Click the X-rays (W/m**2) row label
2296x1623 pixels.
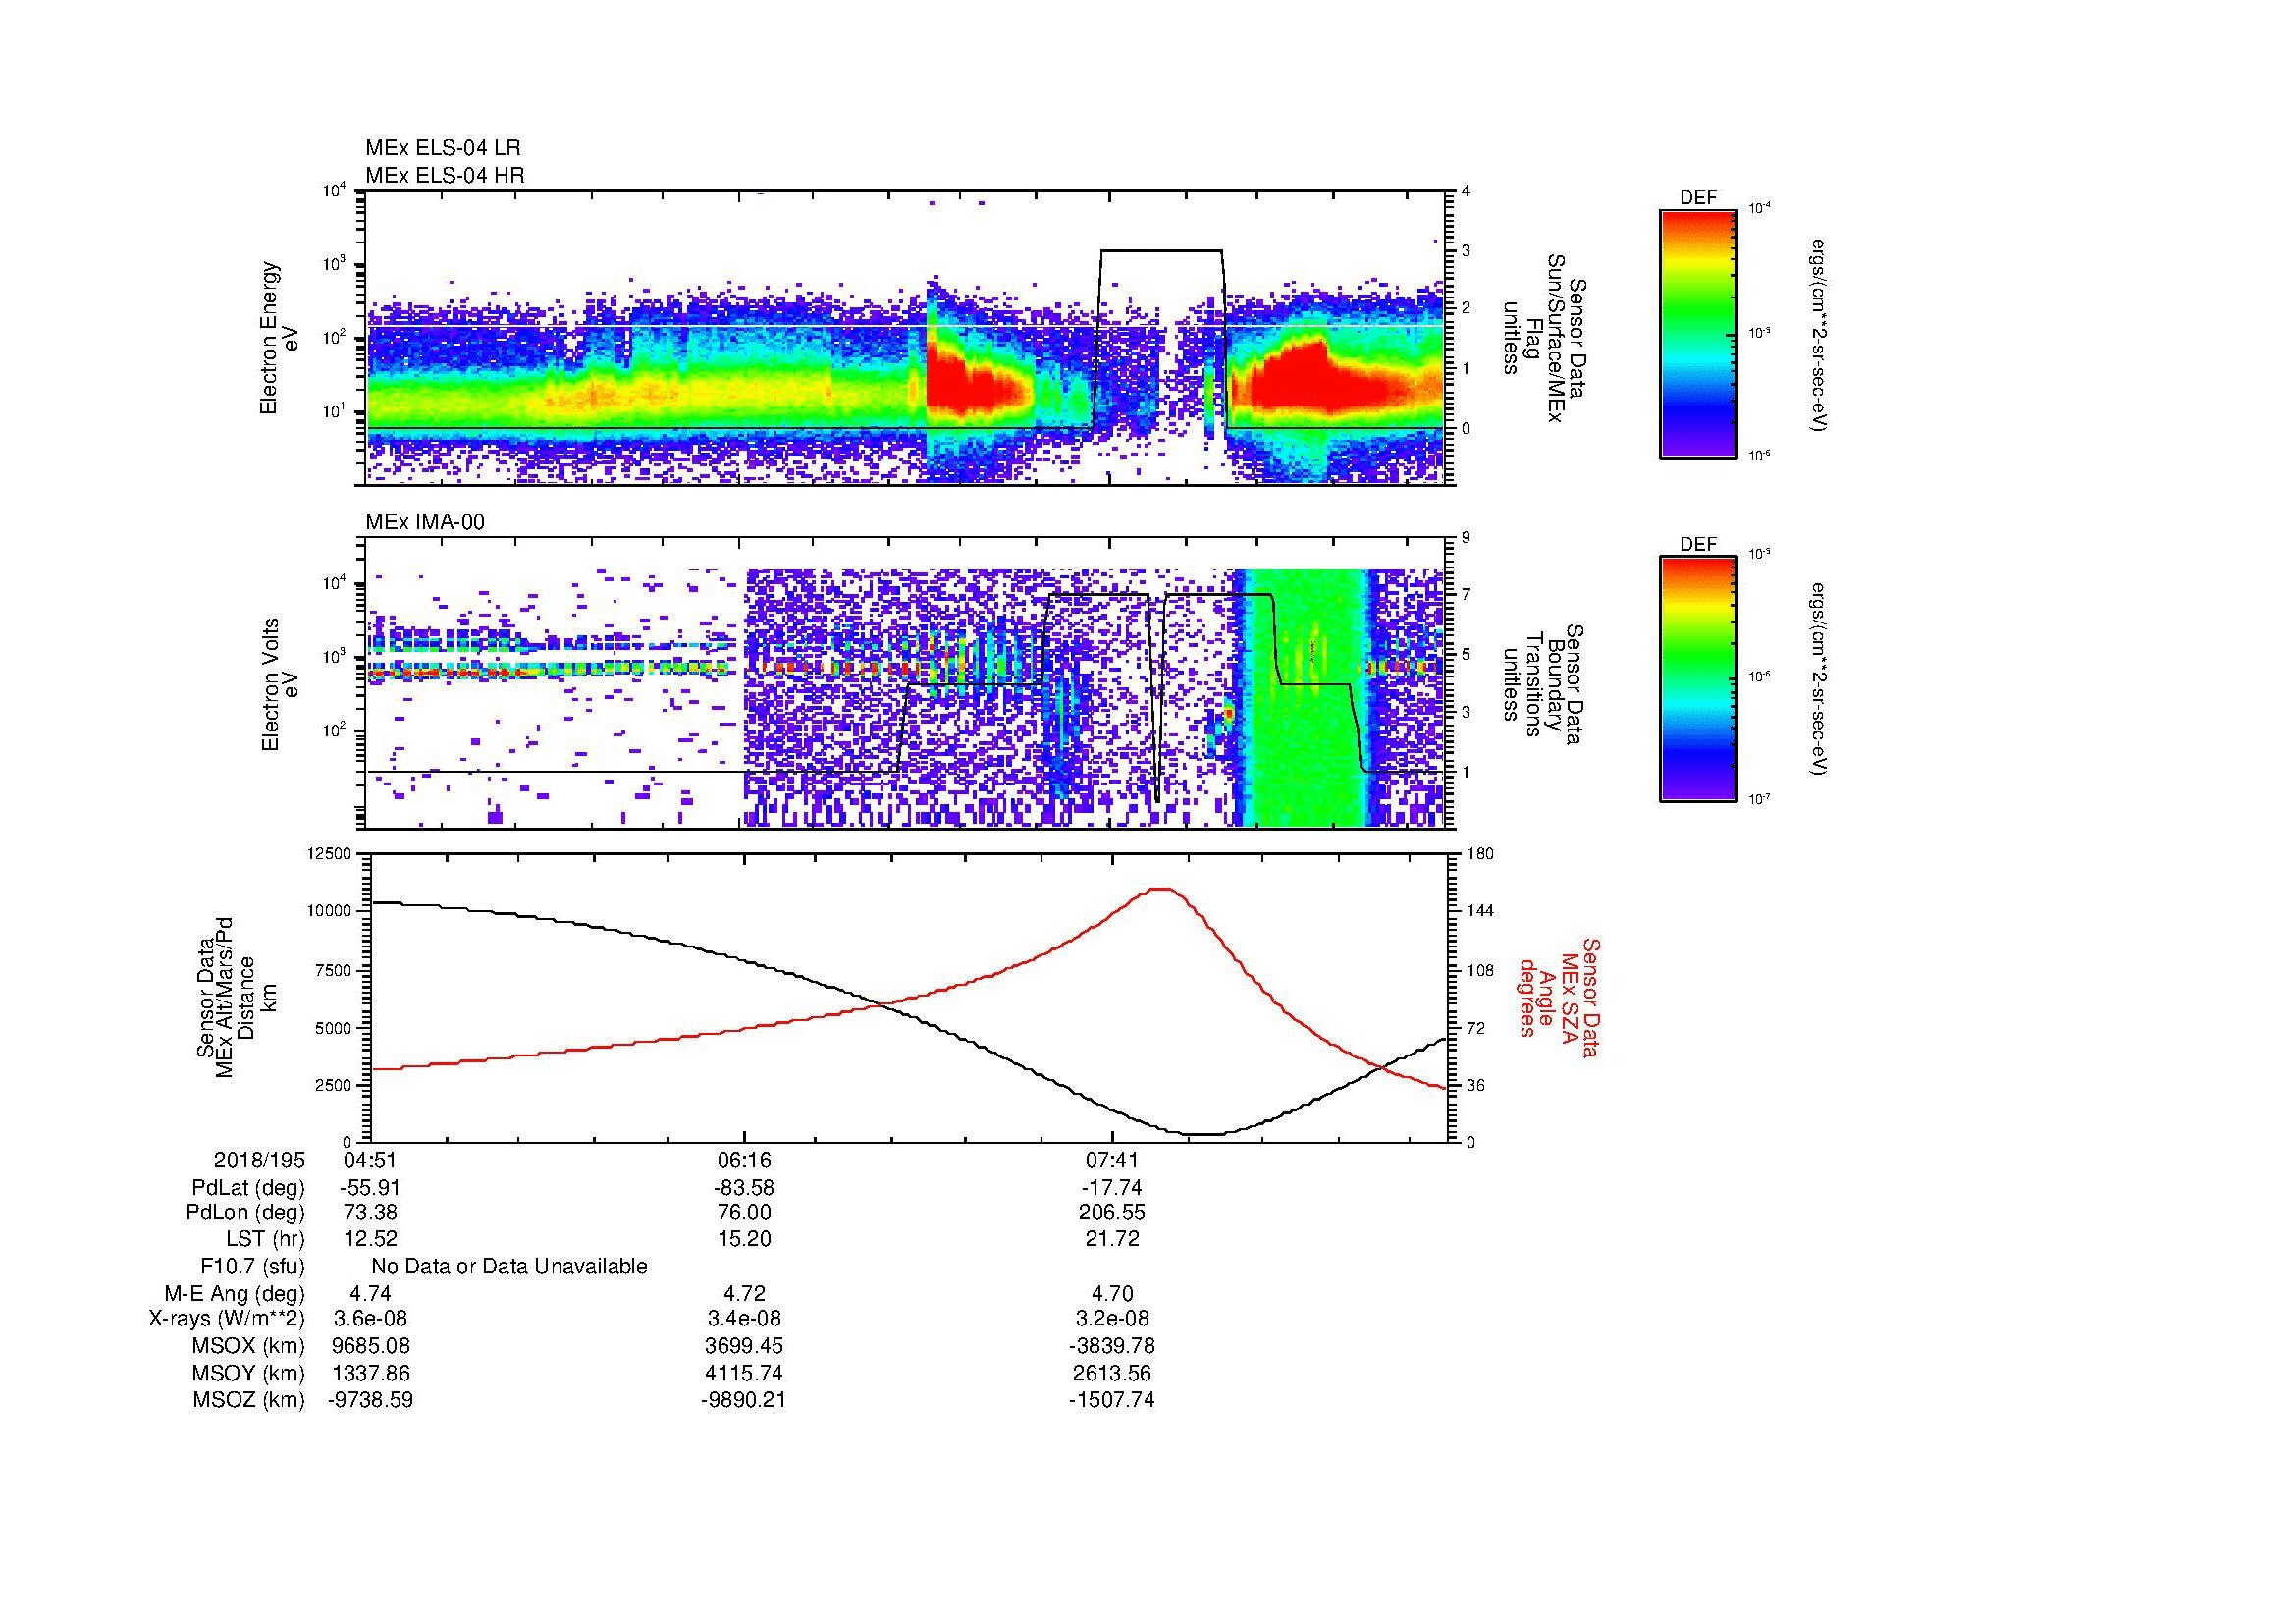226,1319
